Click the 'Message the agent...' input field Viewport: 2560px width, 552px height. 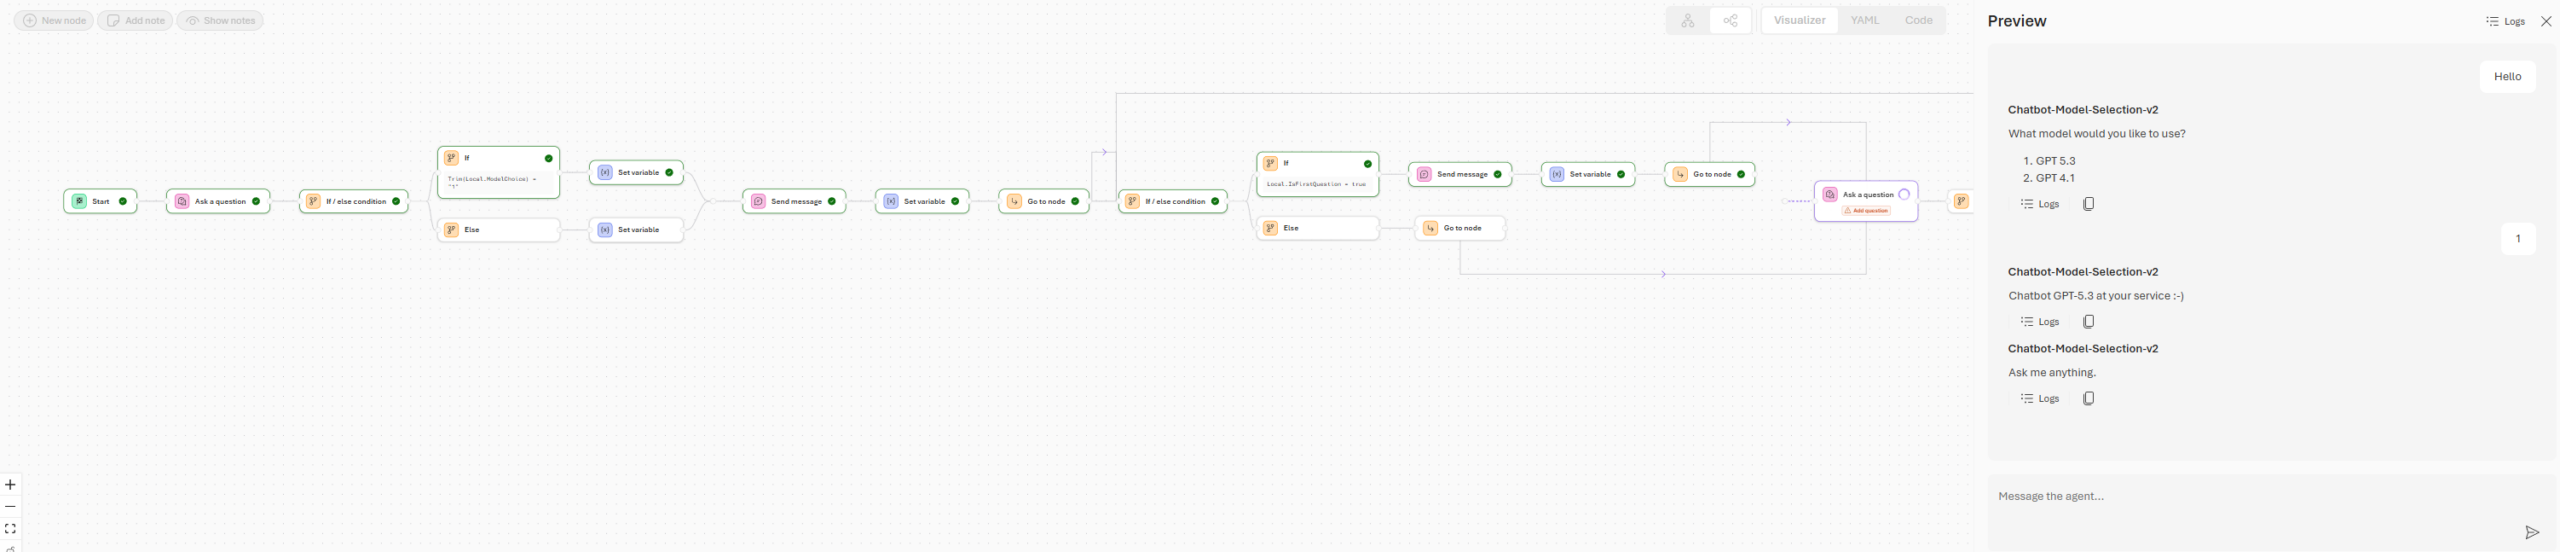2250,497
